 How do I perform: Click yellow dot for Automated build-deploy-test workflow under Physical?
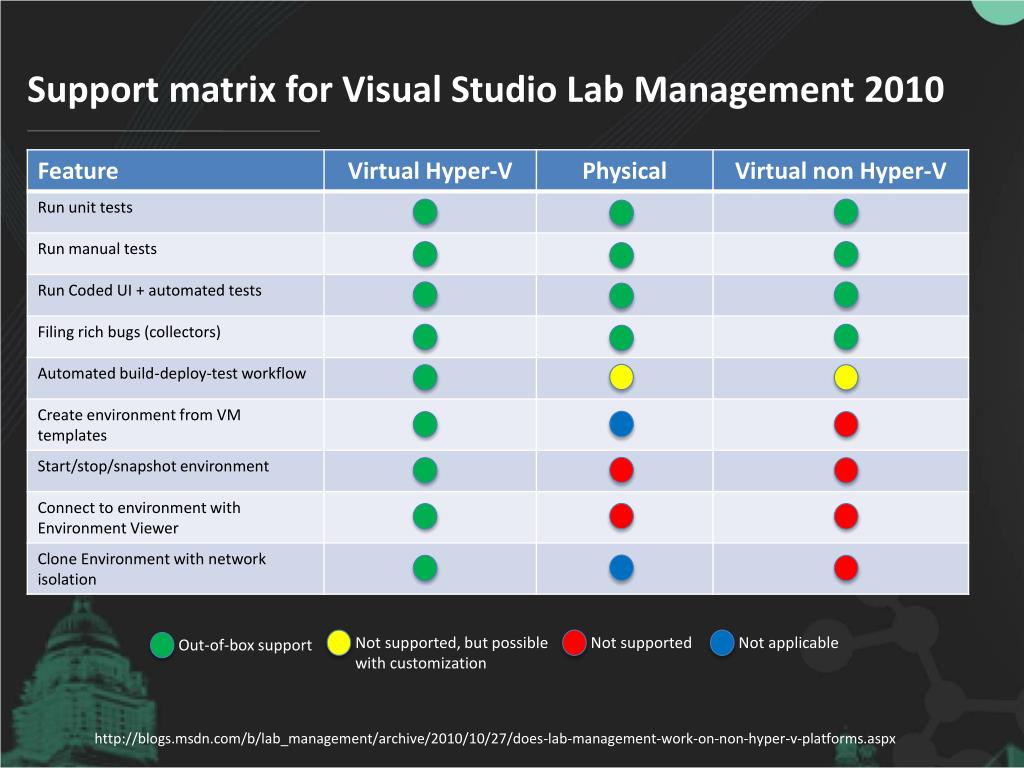point(622,378)
